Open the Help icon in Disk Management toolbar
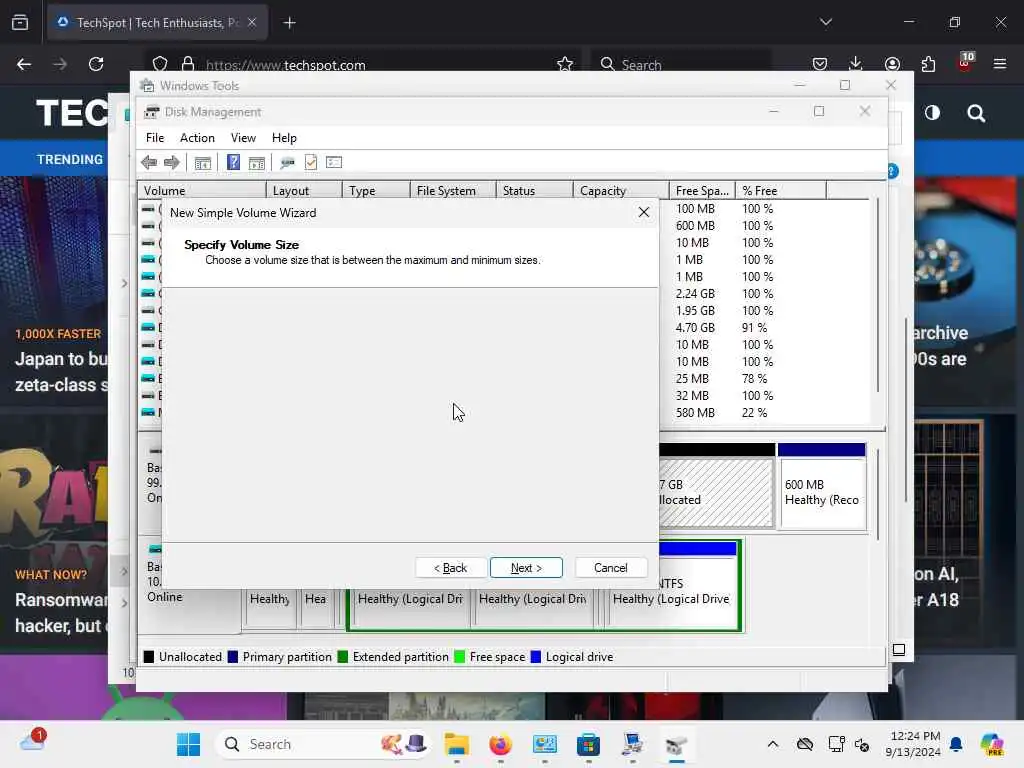The width and height of the screenshot is (1024, 768). pos(233,162)
